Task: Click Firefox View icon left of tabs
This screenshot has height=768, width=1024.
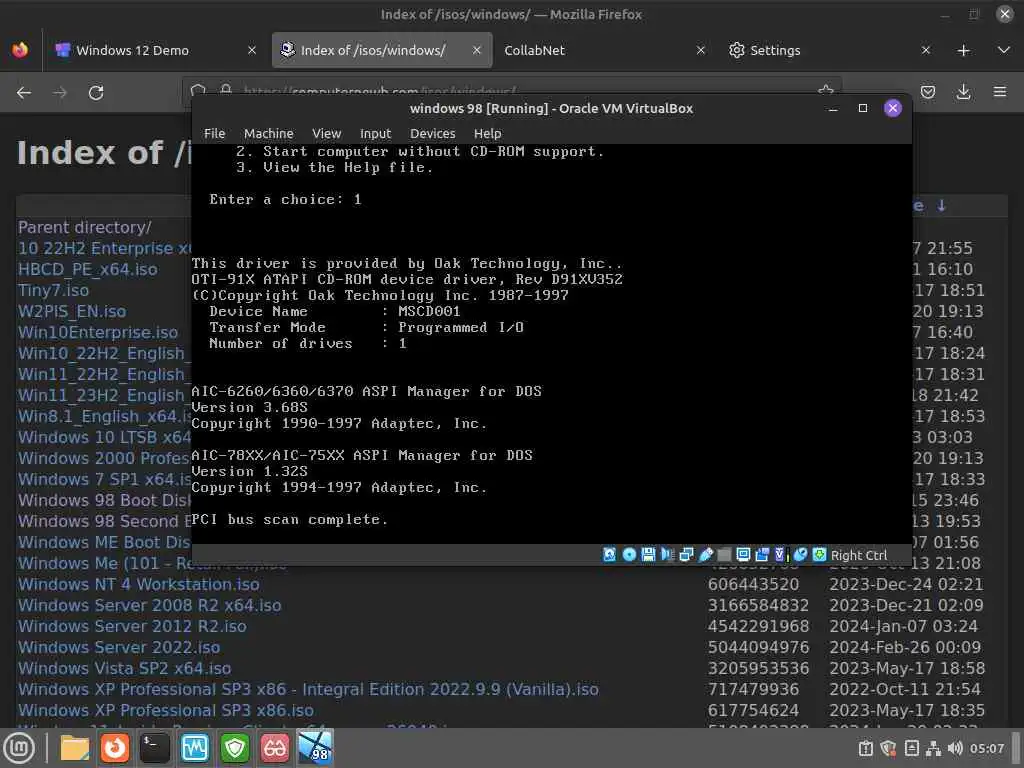Action: [20, 50]
